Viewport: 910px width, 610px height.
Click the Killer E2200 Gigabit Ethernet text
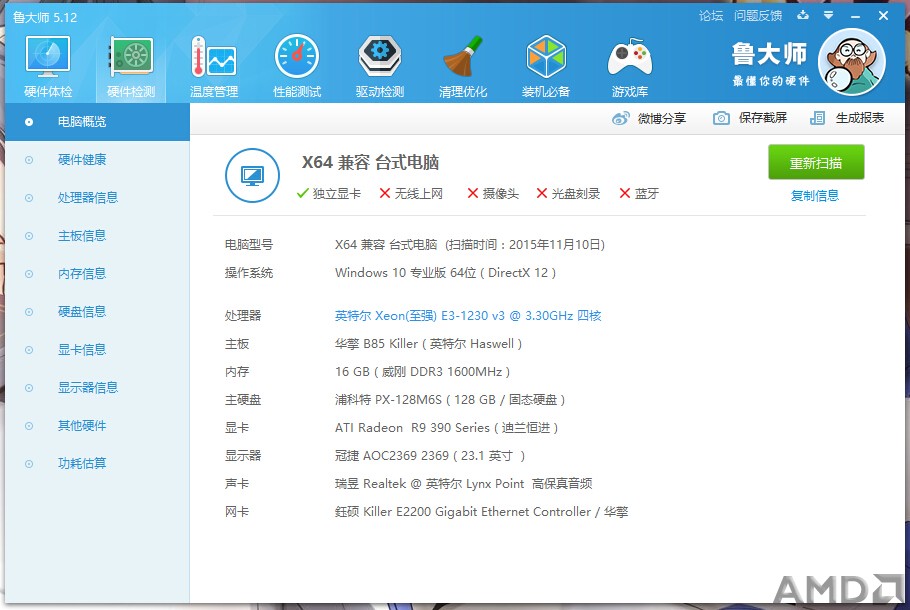[x=481, y=512]
